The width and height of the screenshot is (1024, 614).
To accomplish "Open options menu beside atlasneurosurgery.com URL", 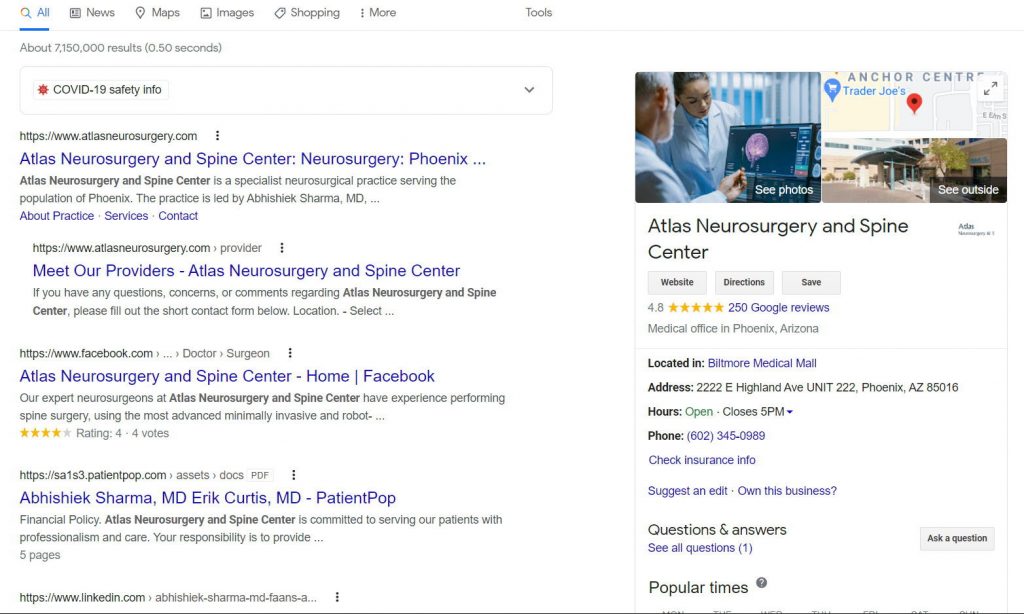I will click(x=217, y=136).
